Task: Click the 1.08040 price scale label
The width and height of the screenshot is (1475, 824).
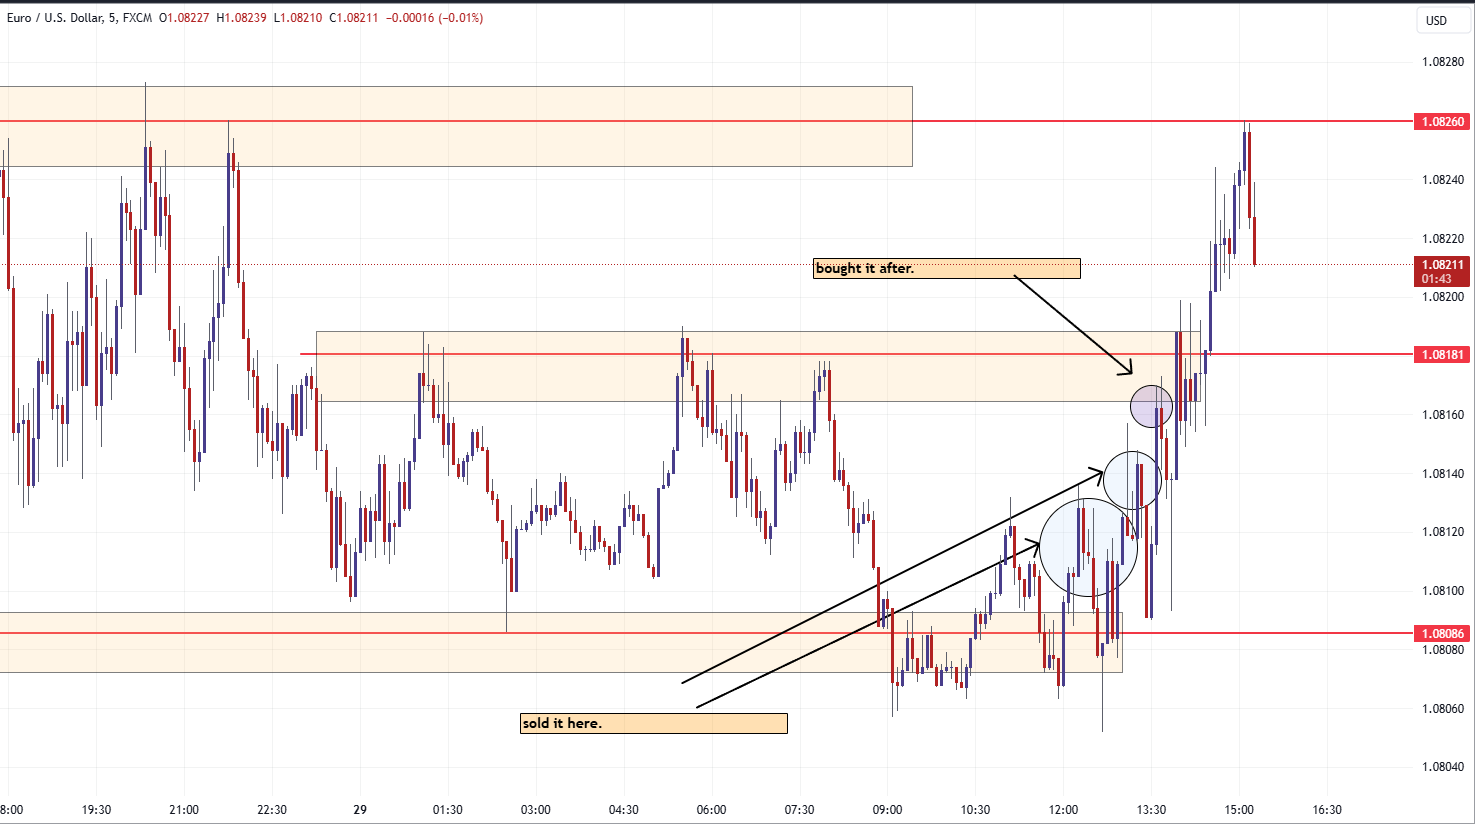Action: pos(1442,767)
